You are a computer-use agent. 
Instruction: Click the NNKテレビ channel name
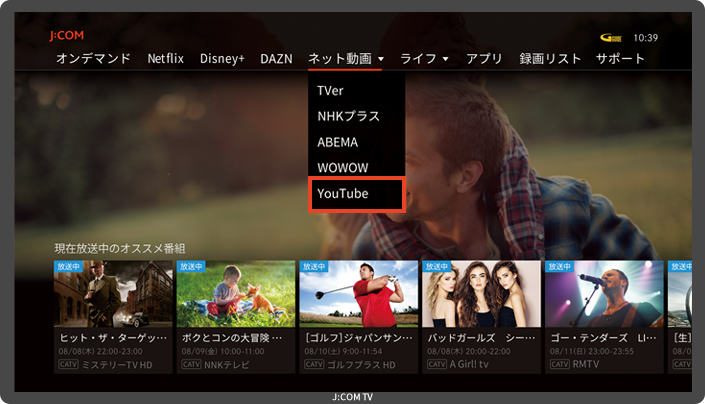pos(227,365)
